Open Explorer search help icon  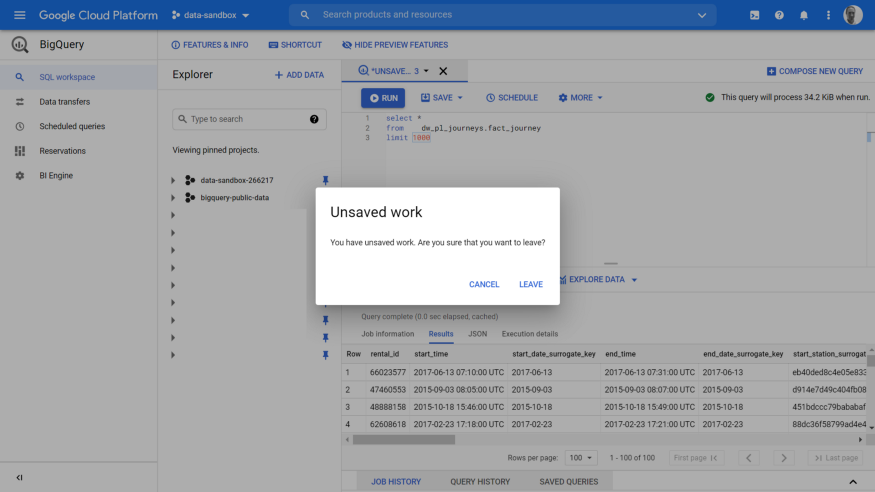314,119
